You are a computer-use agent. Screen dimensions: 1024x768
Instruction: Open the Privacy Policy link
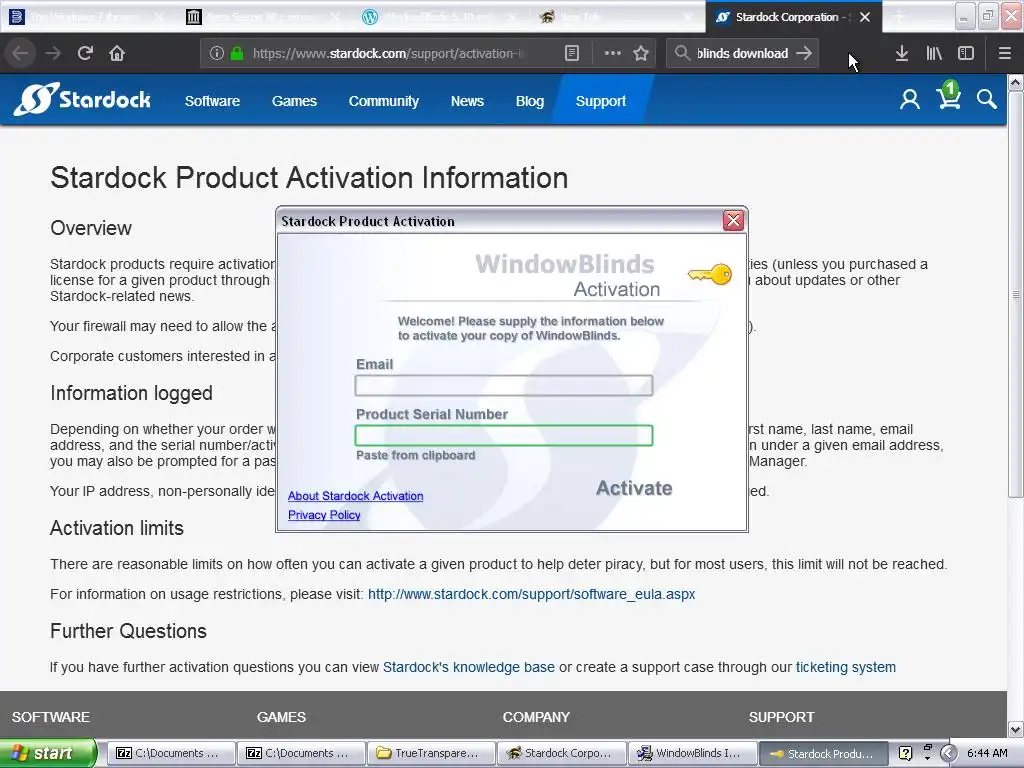pos(324,515)
